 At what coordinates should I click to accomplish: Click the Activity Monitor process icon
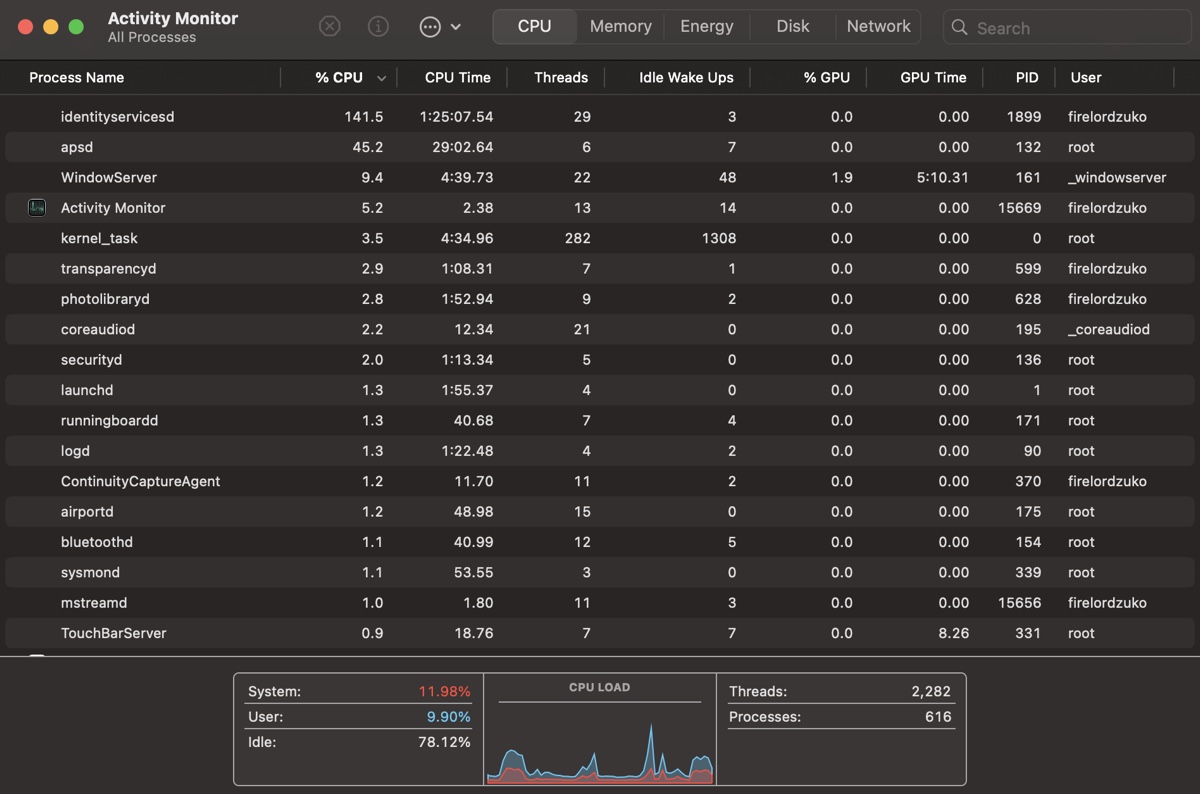click(x=37, y=208)
